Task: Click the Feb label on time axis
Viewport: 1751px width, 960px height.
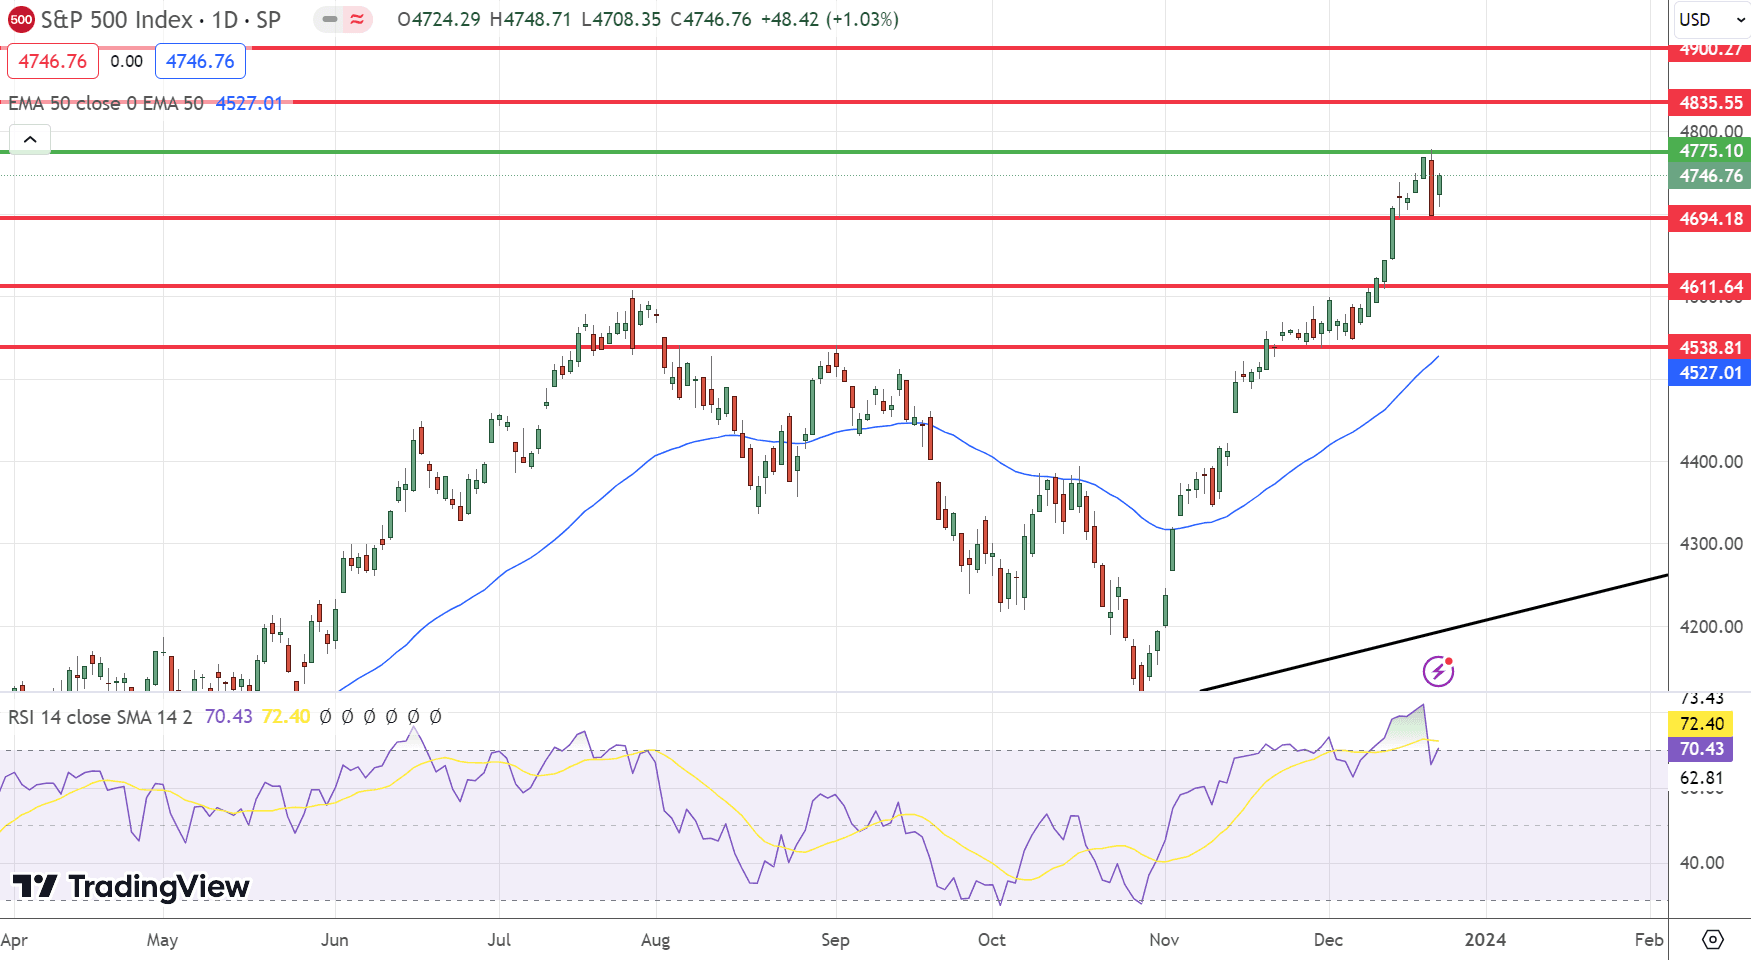Action: click(x=1649, y=940)
